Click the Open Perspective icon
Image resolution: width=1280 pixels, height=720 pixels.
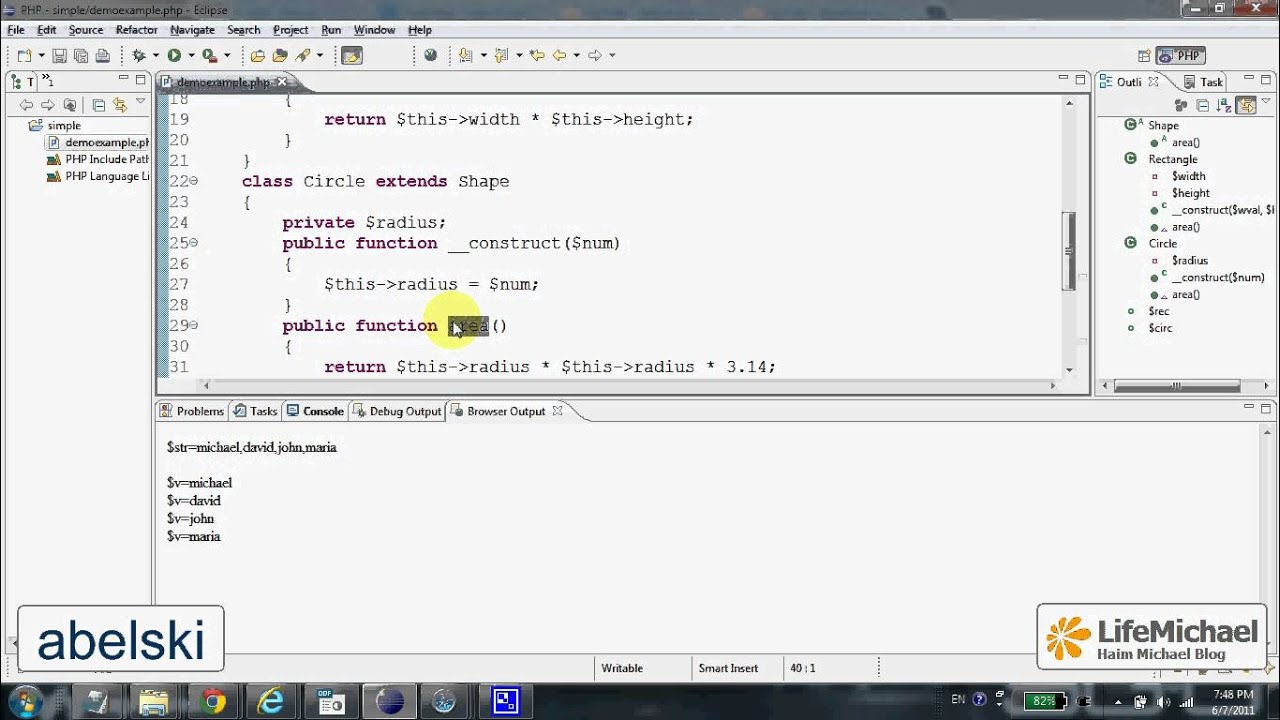[x=1144, y=56]
